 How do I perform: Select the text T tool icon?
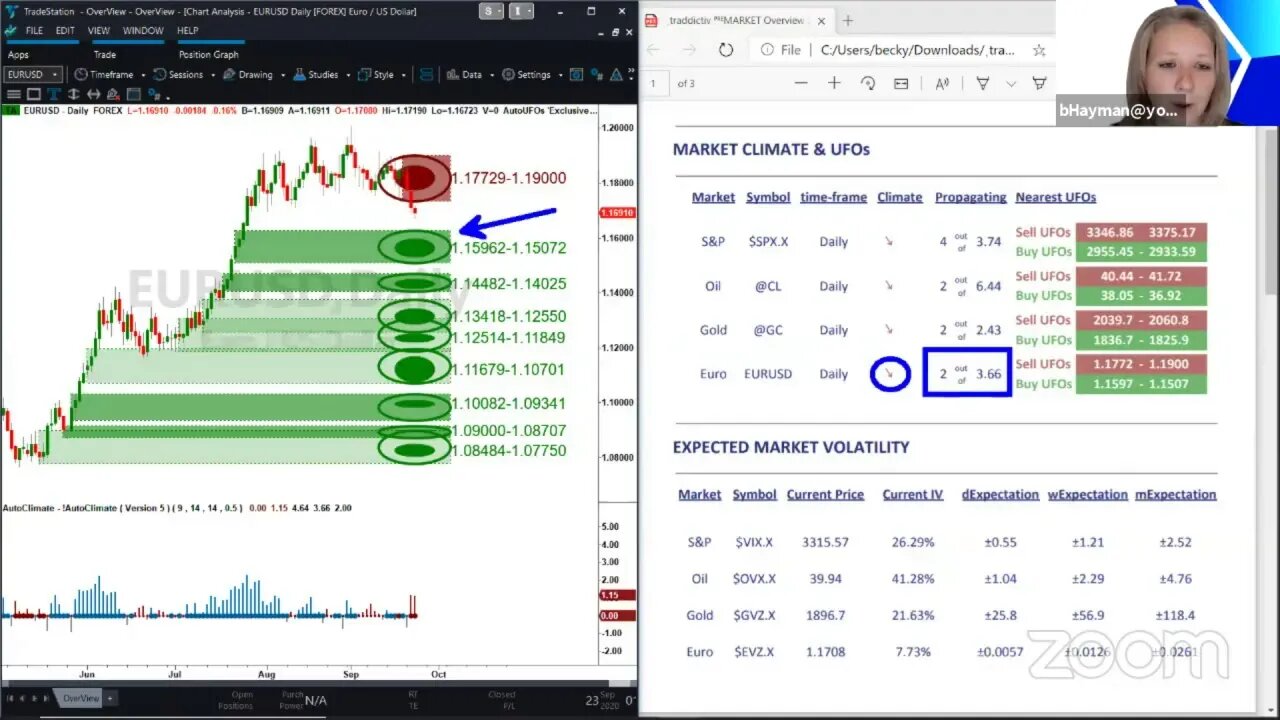[x=54, y=94]
